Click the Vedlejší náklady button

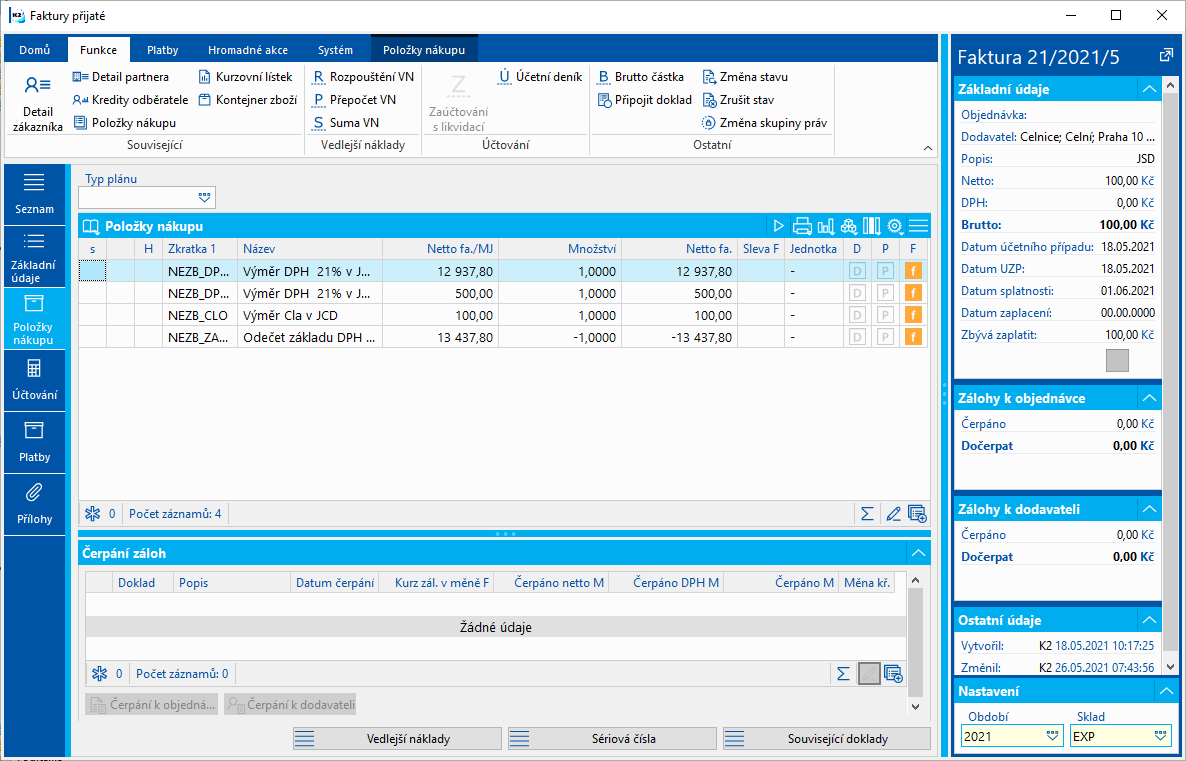point(397,739)
